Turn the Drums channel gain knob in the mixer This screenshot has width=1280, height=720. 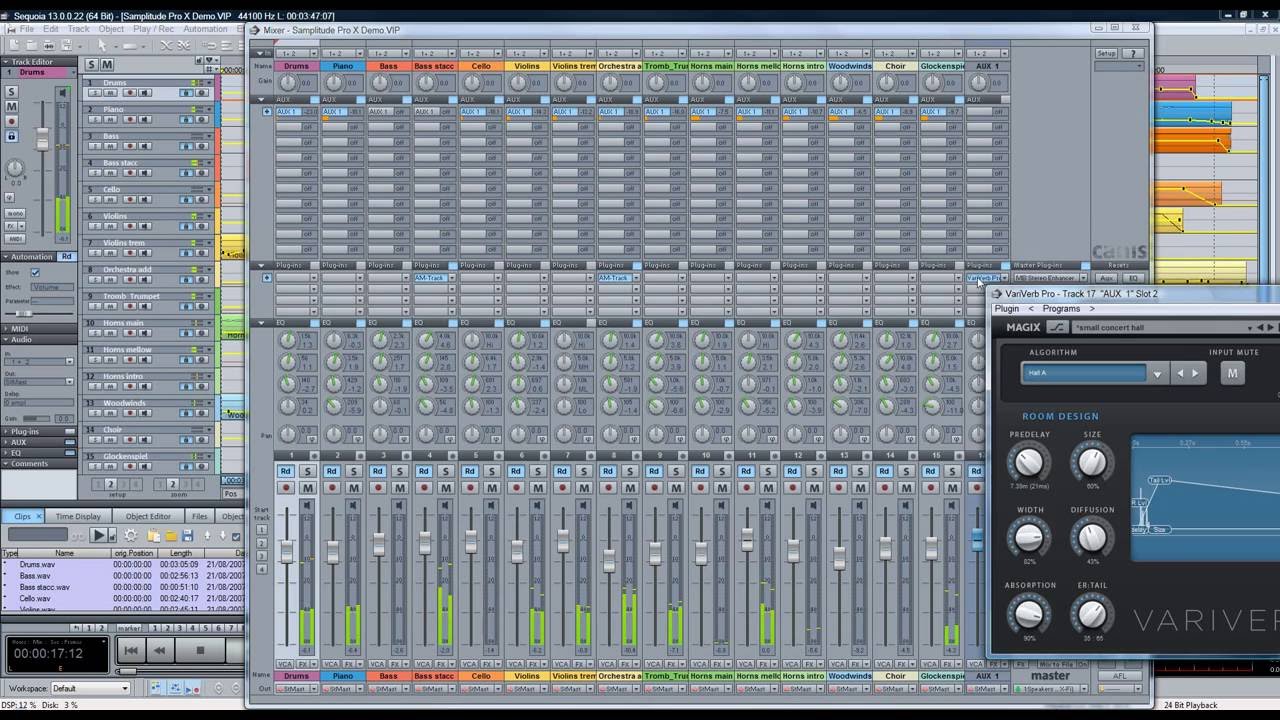[x=287, y=83]
